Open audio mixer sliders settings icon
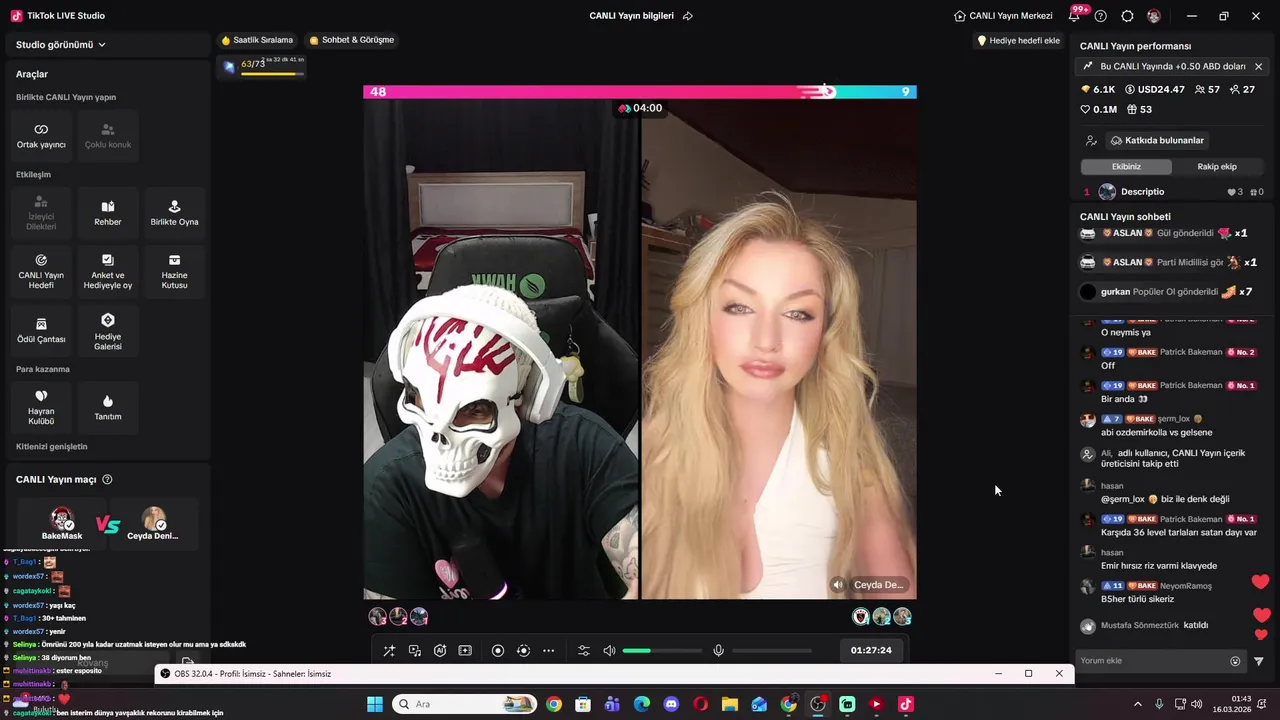The width and height of the screenshot is (1280, 720). [x=584, y=651]
